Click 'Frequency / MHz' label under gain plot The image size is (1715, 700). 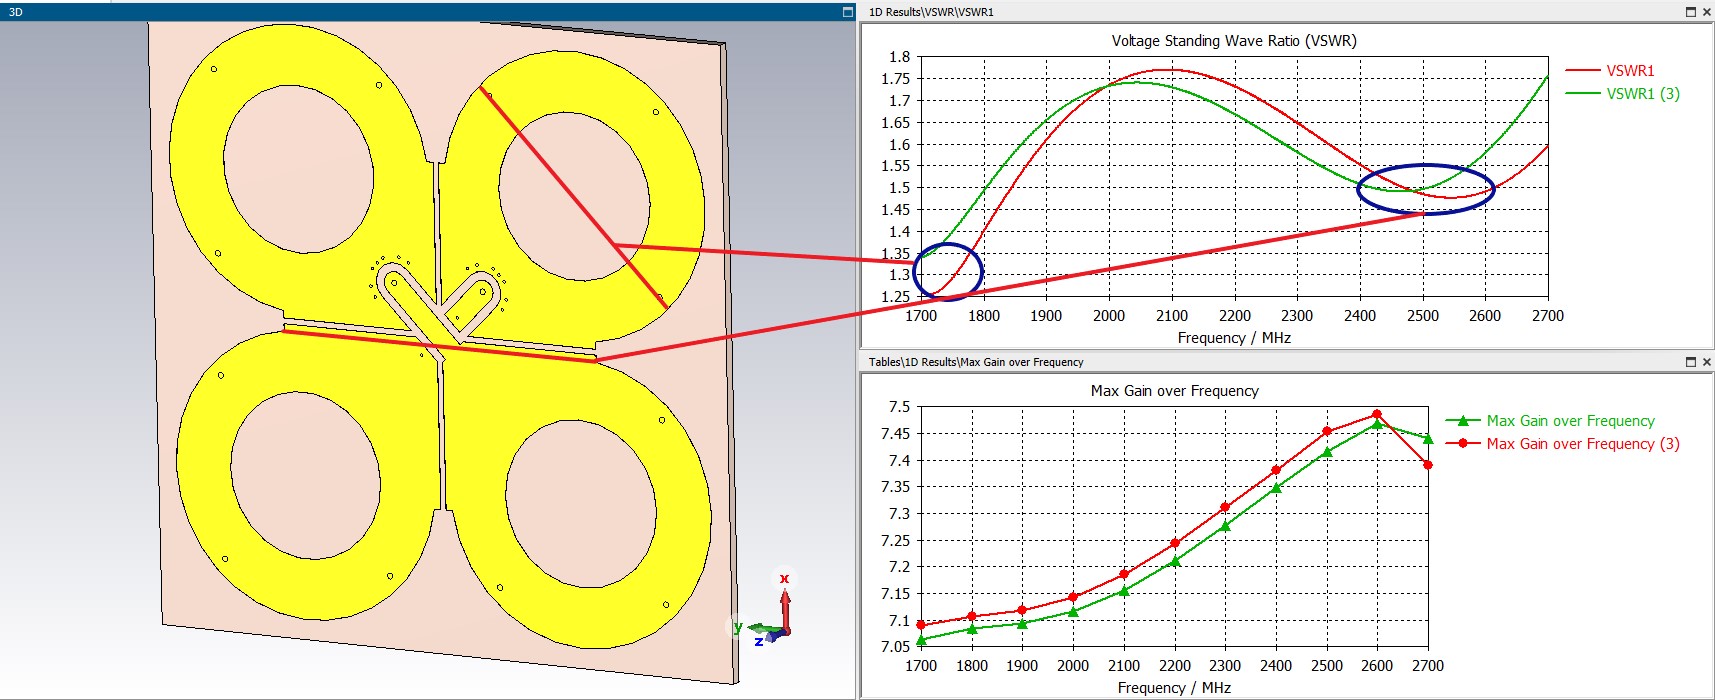[1174, 688]
